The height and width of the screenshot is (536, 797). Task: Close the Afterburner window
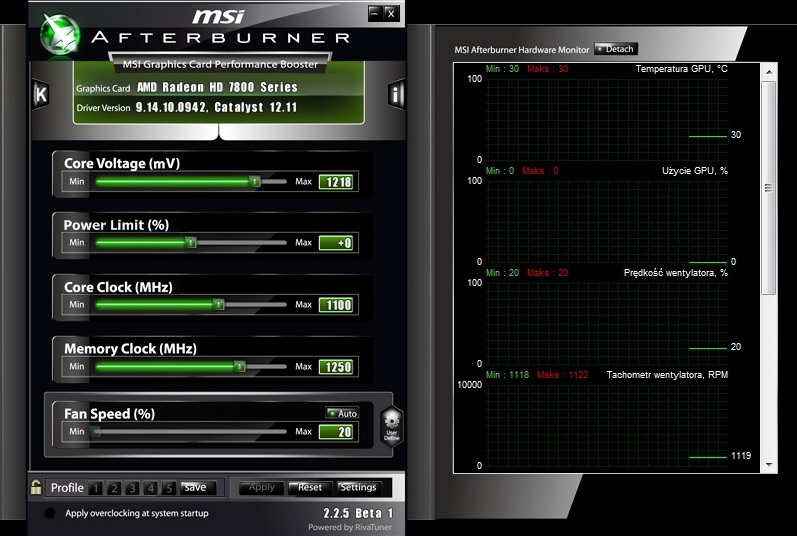point(390,13)
